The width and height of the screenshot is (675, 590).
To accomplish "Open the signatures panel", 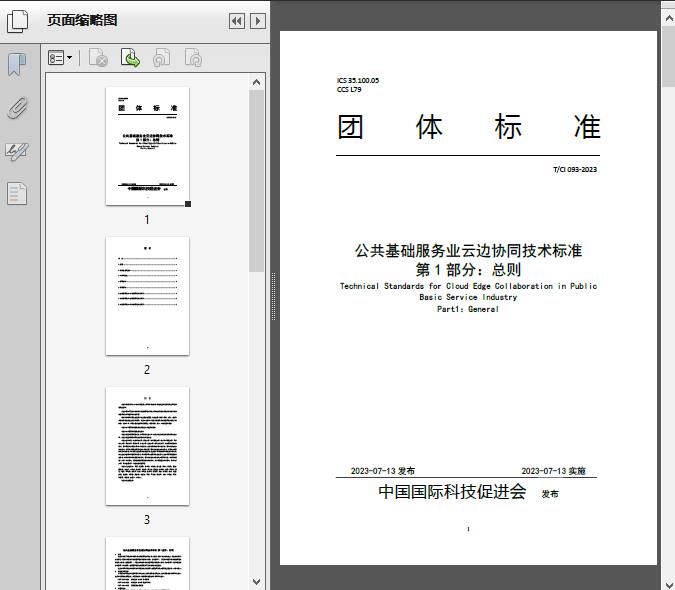I will click(x=17, y=151).
